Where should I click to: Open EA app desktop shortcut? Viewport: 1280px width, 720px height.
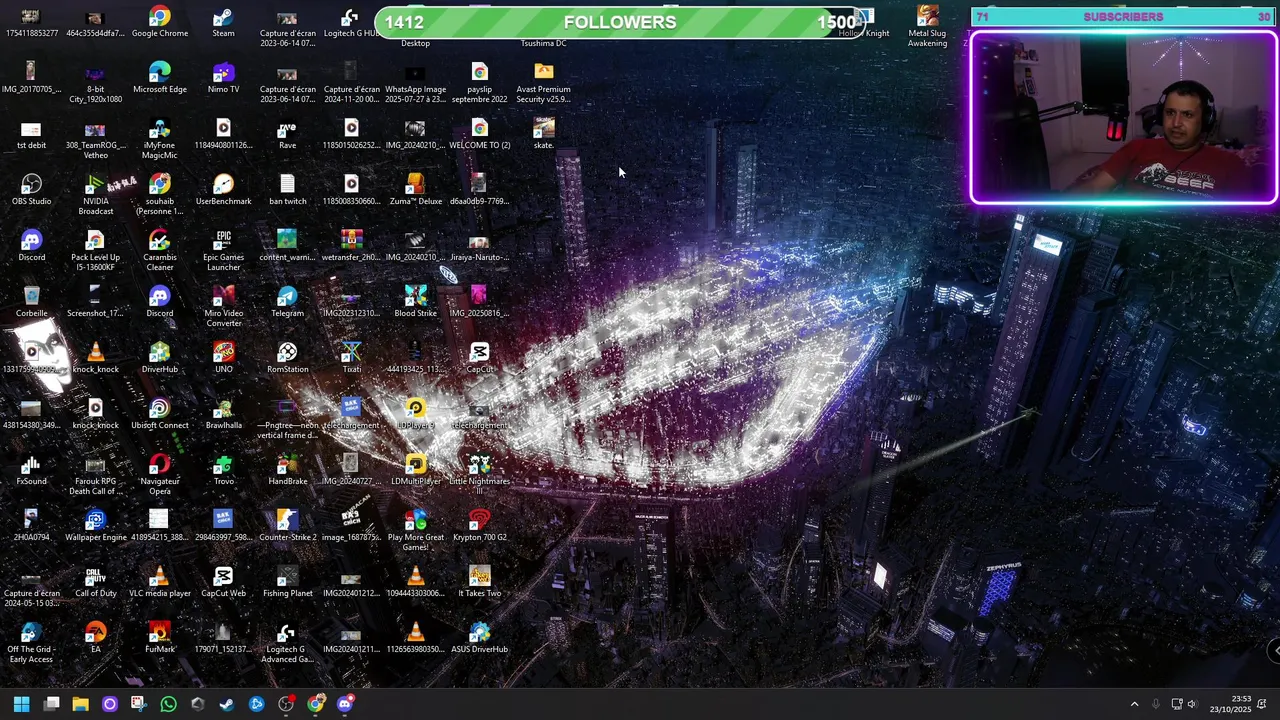click(x=96, y=639)
